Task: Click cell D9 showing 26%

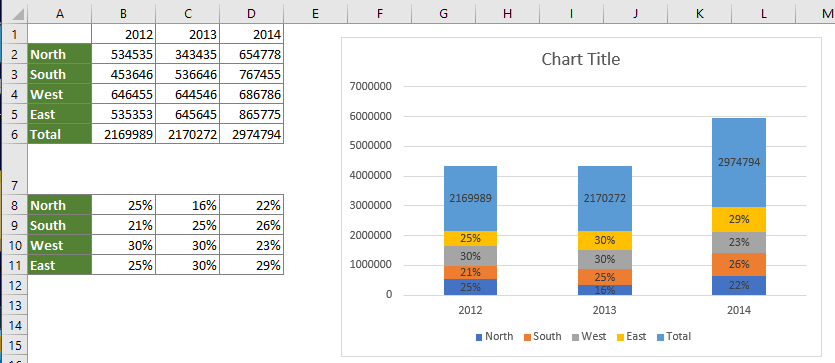Action: pos(251,225)
